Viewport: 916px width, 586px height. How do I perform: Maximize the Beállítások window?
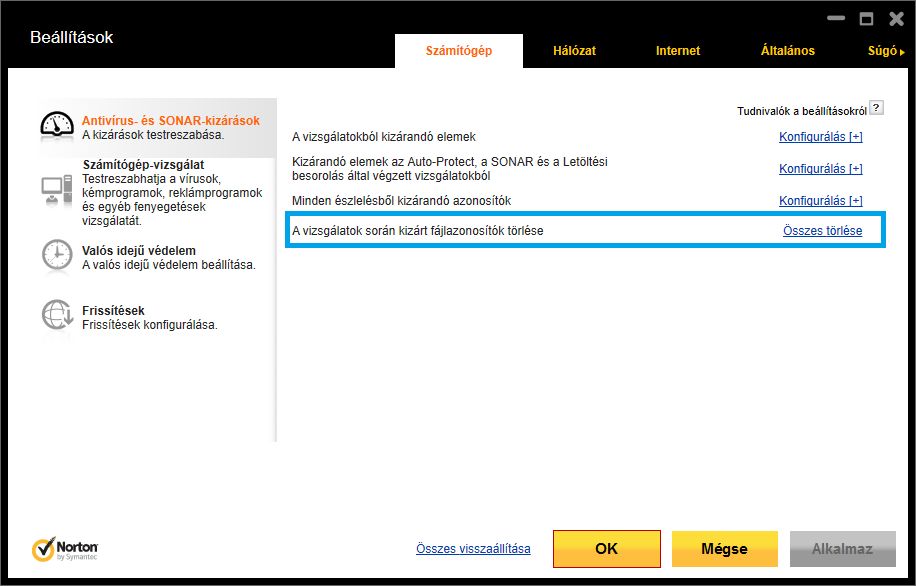866,19
